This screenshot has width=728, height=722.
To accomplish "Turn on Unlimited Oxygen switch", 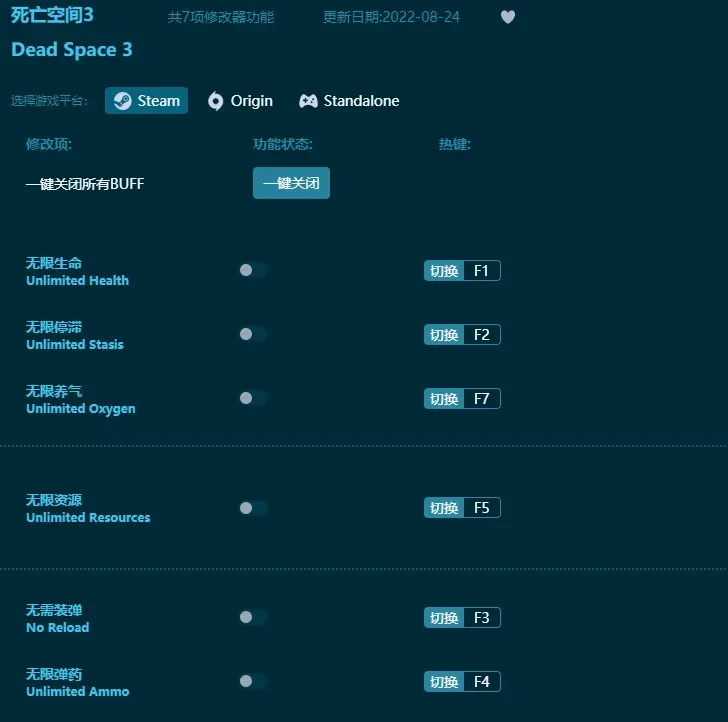I will point(254,398).
